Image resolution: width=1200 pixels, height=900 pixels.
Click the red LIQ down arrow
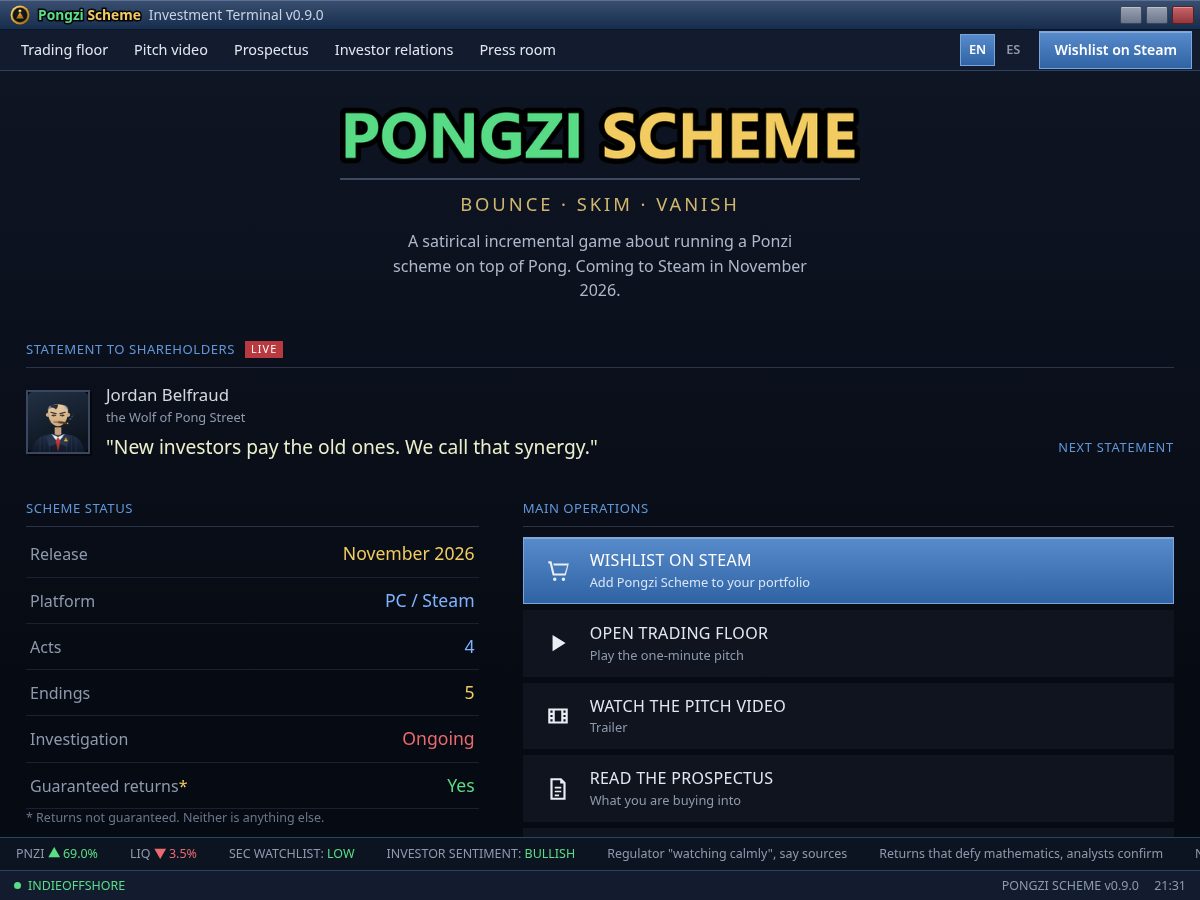click(x=160, y=854)
